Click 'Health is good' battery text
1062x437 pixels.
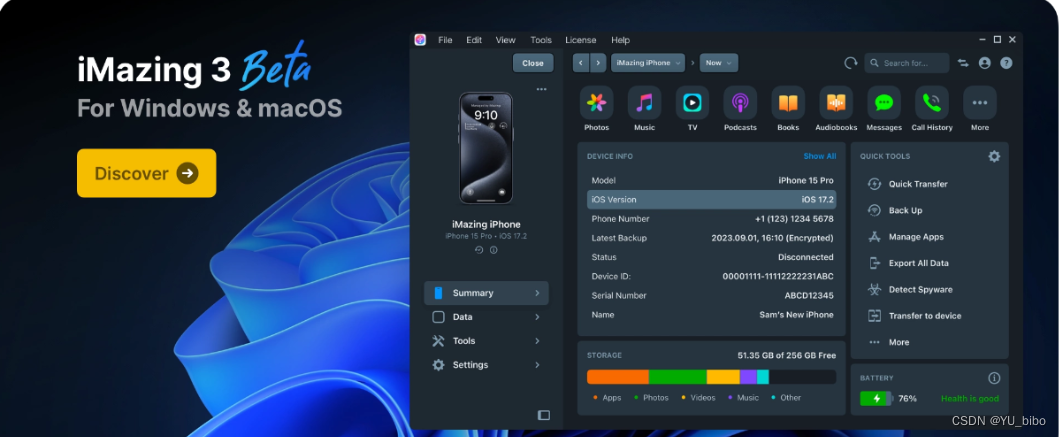point(970,398)
